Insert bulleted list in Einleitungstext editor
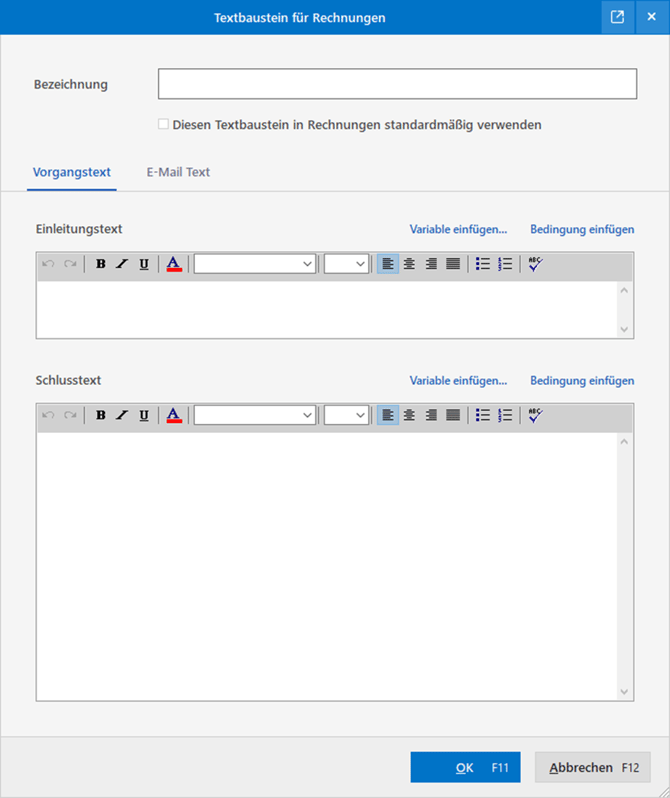The width and height of the screenshot is (670, 798). [x=483, y=264]
